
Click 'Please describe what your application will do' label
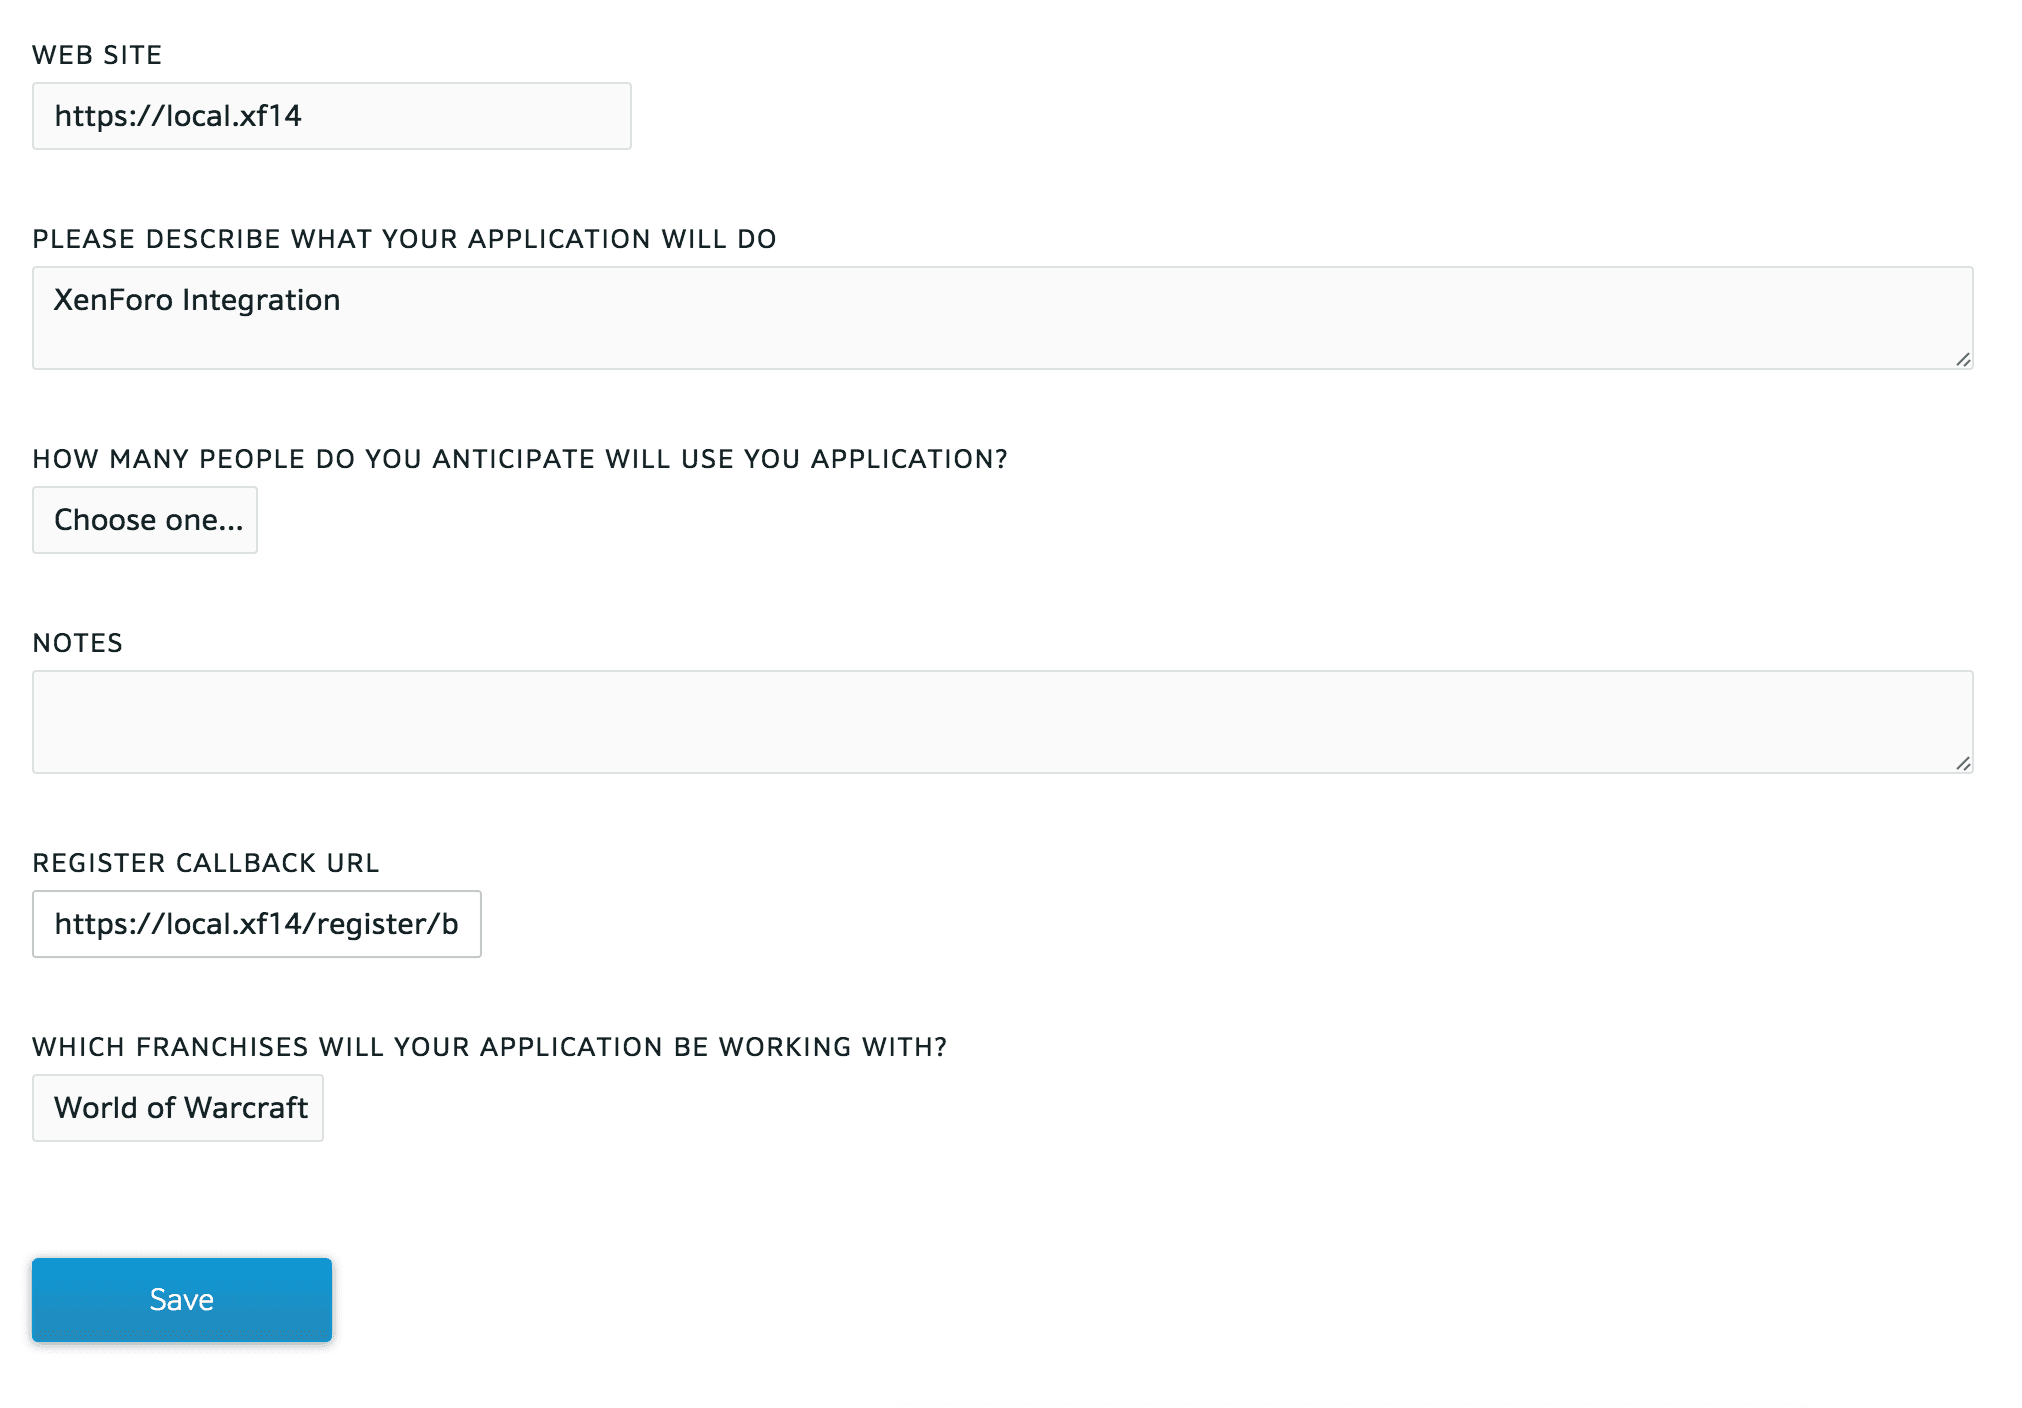[x=404, y=239]
